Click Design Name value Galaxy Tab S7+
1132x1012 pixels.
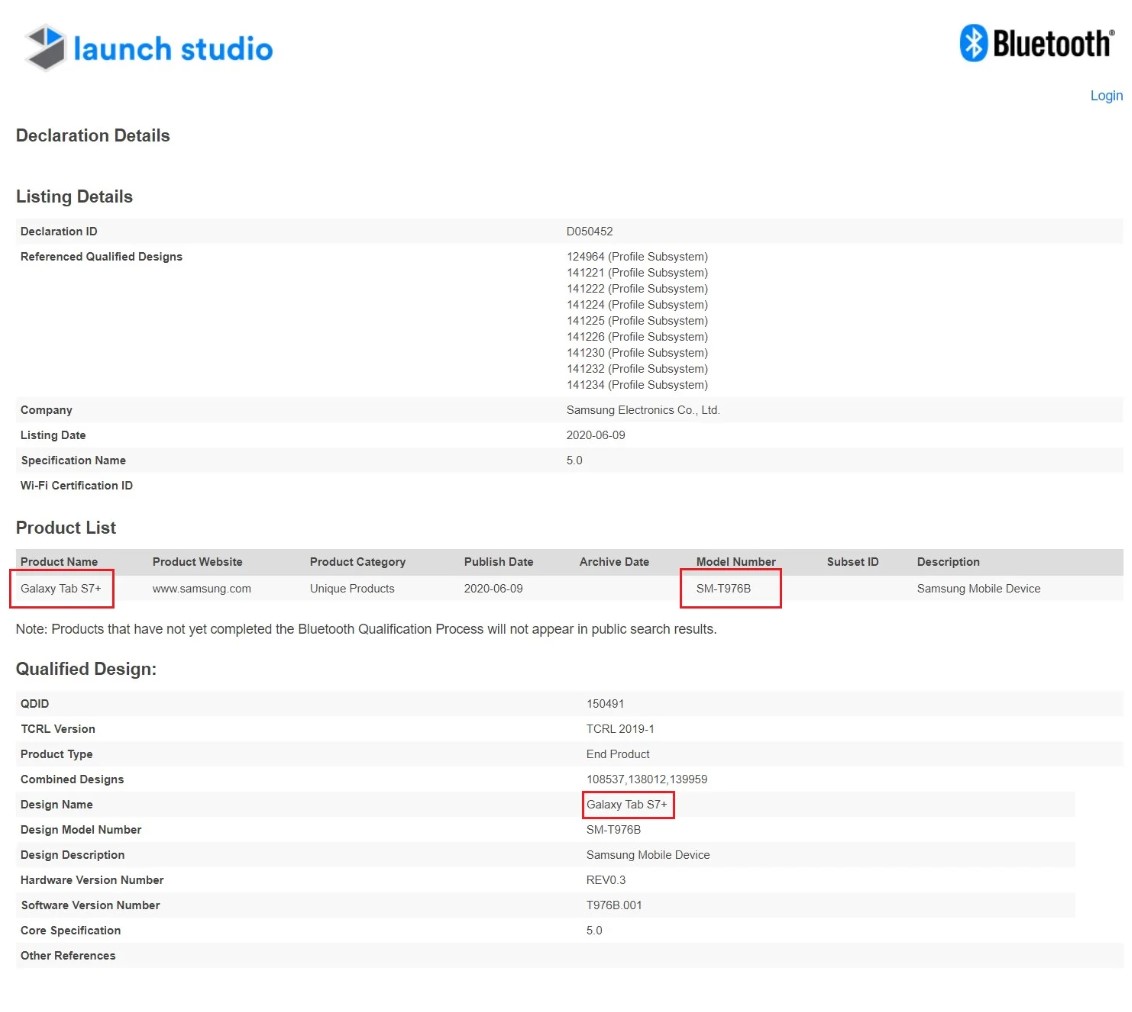pos(627,805)
